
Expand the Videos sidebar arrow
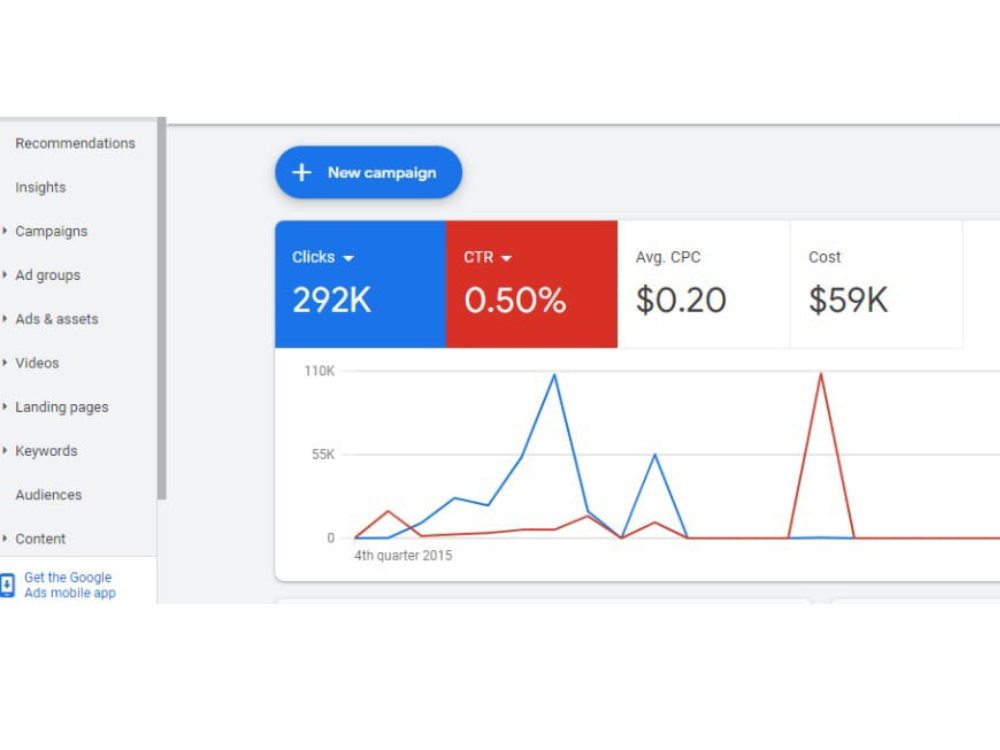click(x=4, y=363)
